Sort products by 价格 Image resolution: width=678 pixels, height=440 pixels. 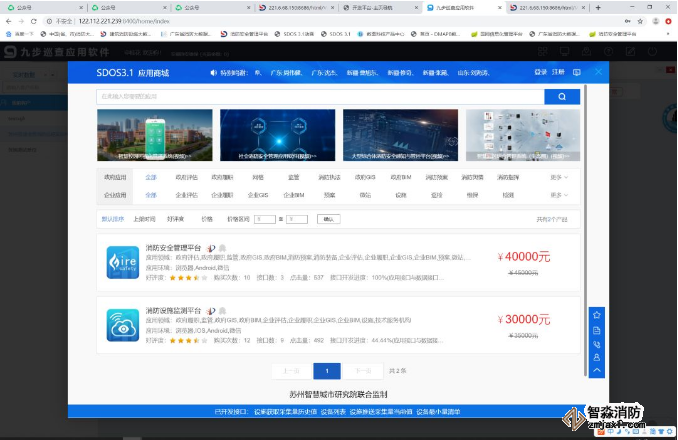pos(207,218)
